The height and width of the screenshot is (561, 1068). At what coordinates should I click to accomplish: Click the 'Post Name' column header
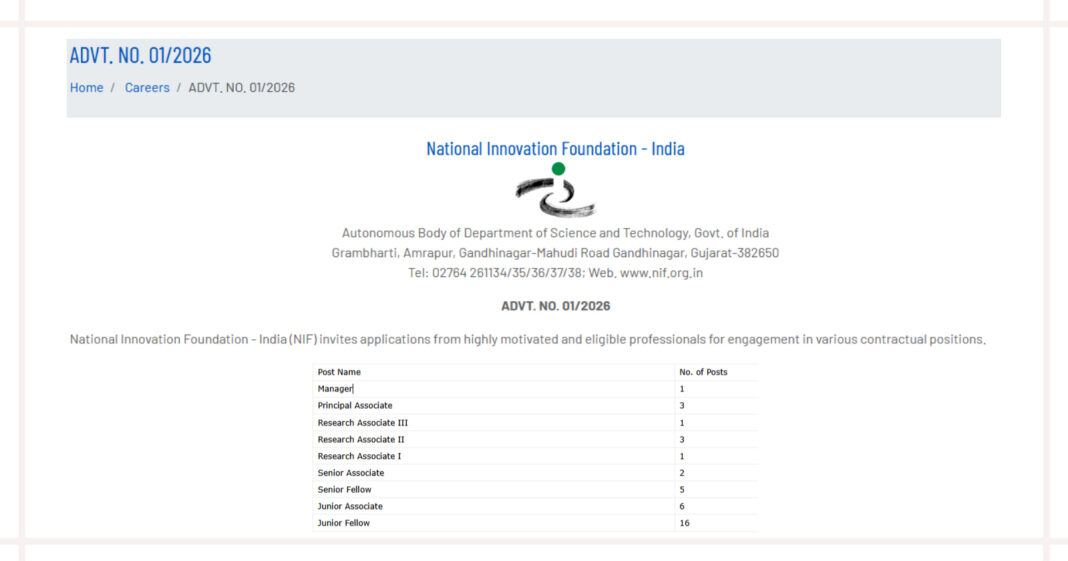pyautogui.click(x=339, y=372)
